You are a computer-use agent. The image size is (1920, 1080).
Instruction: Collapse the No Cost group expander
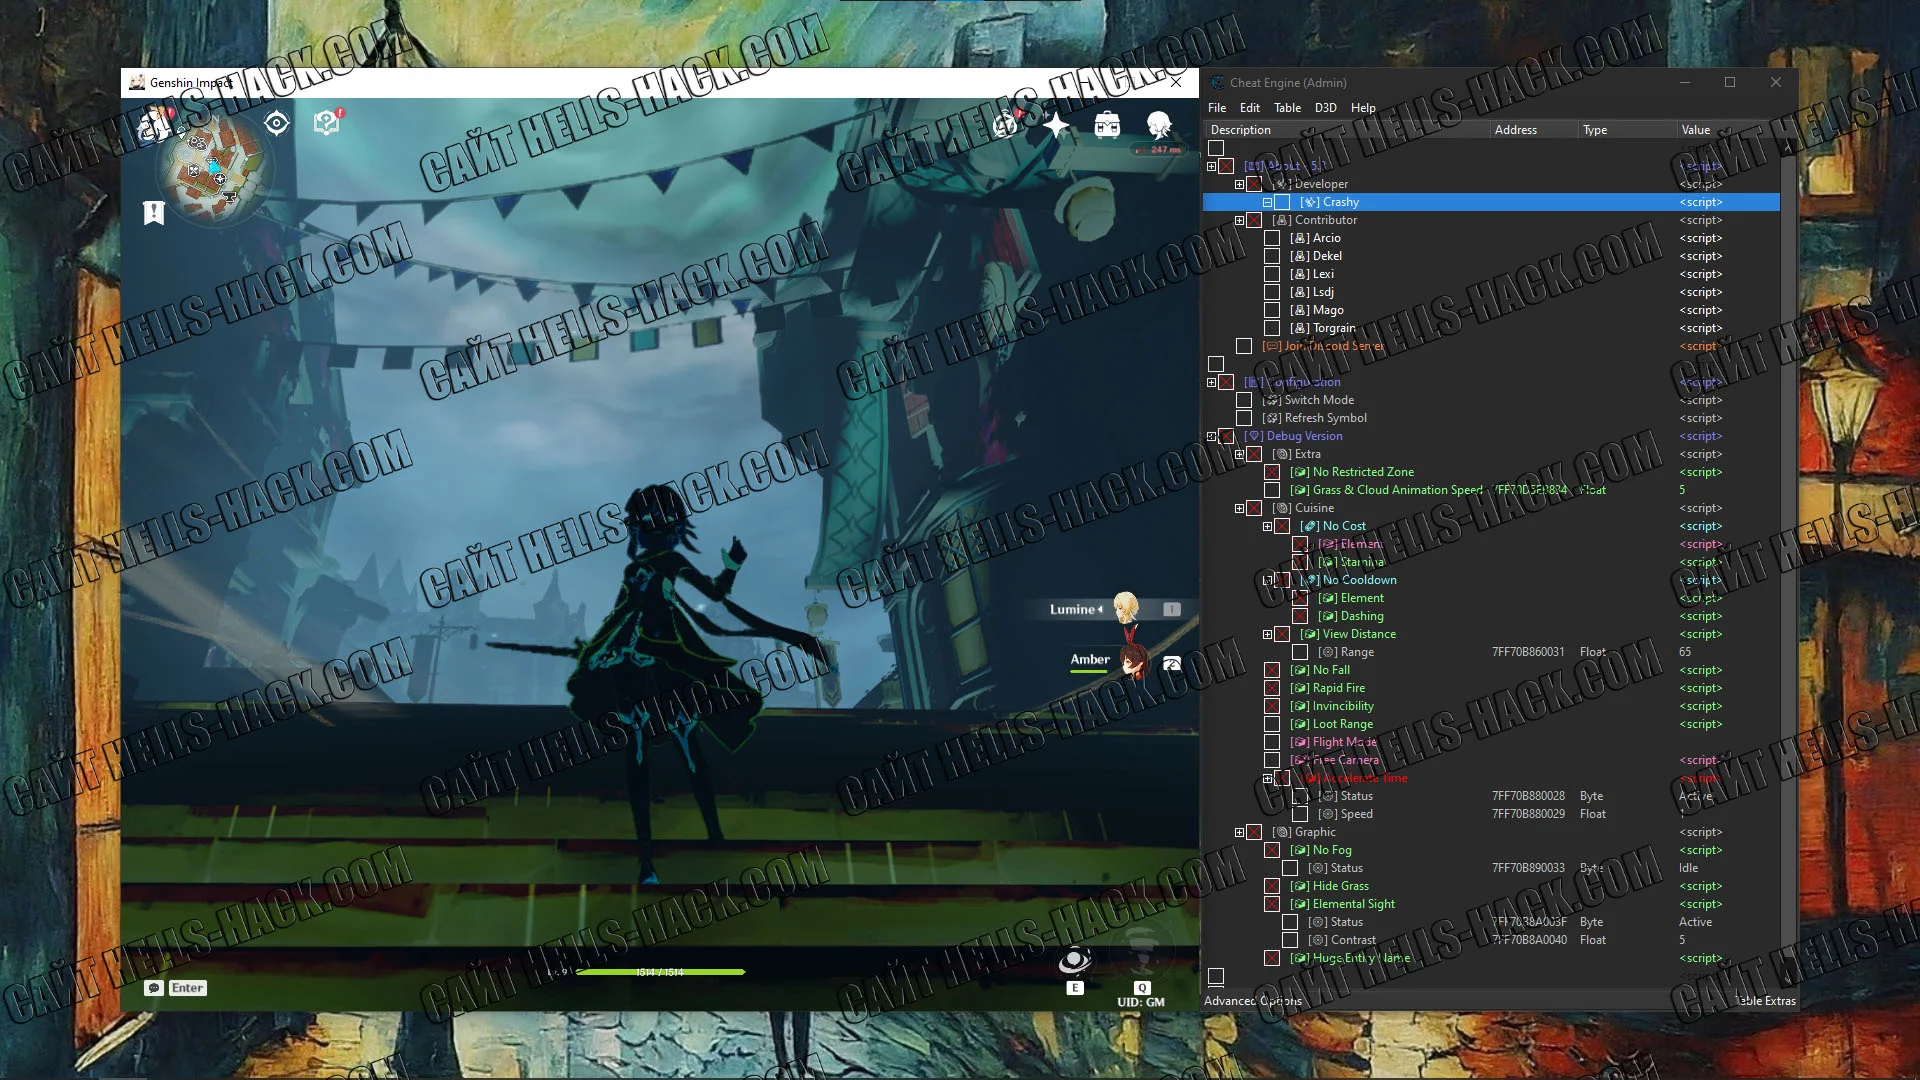pyautogui.click(x=1268, y=526)
